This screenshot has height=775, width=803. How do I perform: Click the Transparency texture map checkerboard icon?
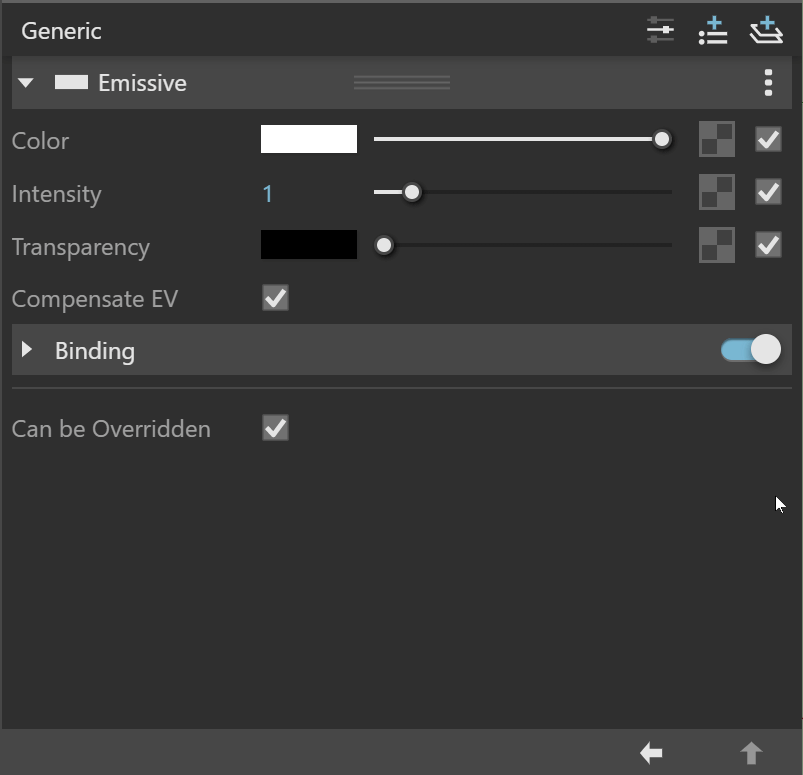pyautogui.click(x=716, y=245)
